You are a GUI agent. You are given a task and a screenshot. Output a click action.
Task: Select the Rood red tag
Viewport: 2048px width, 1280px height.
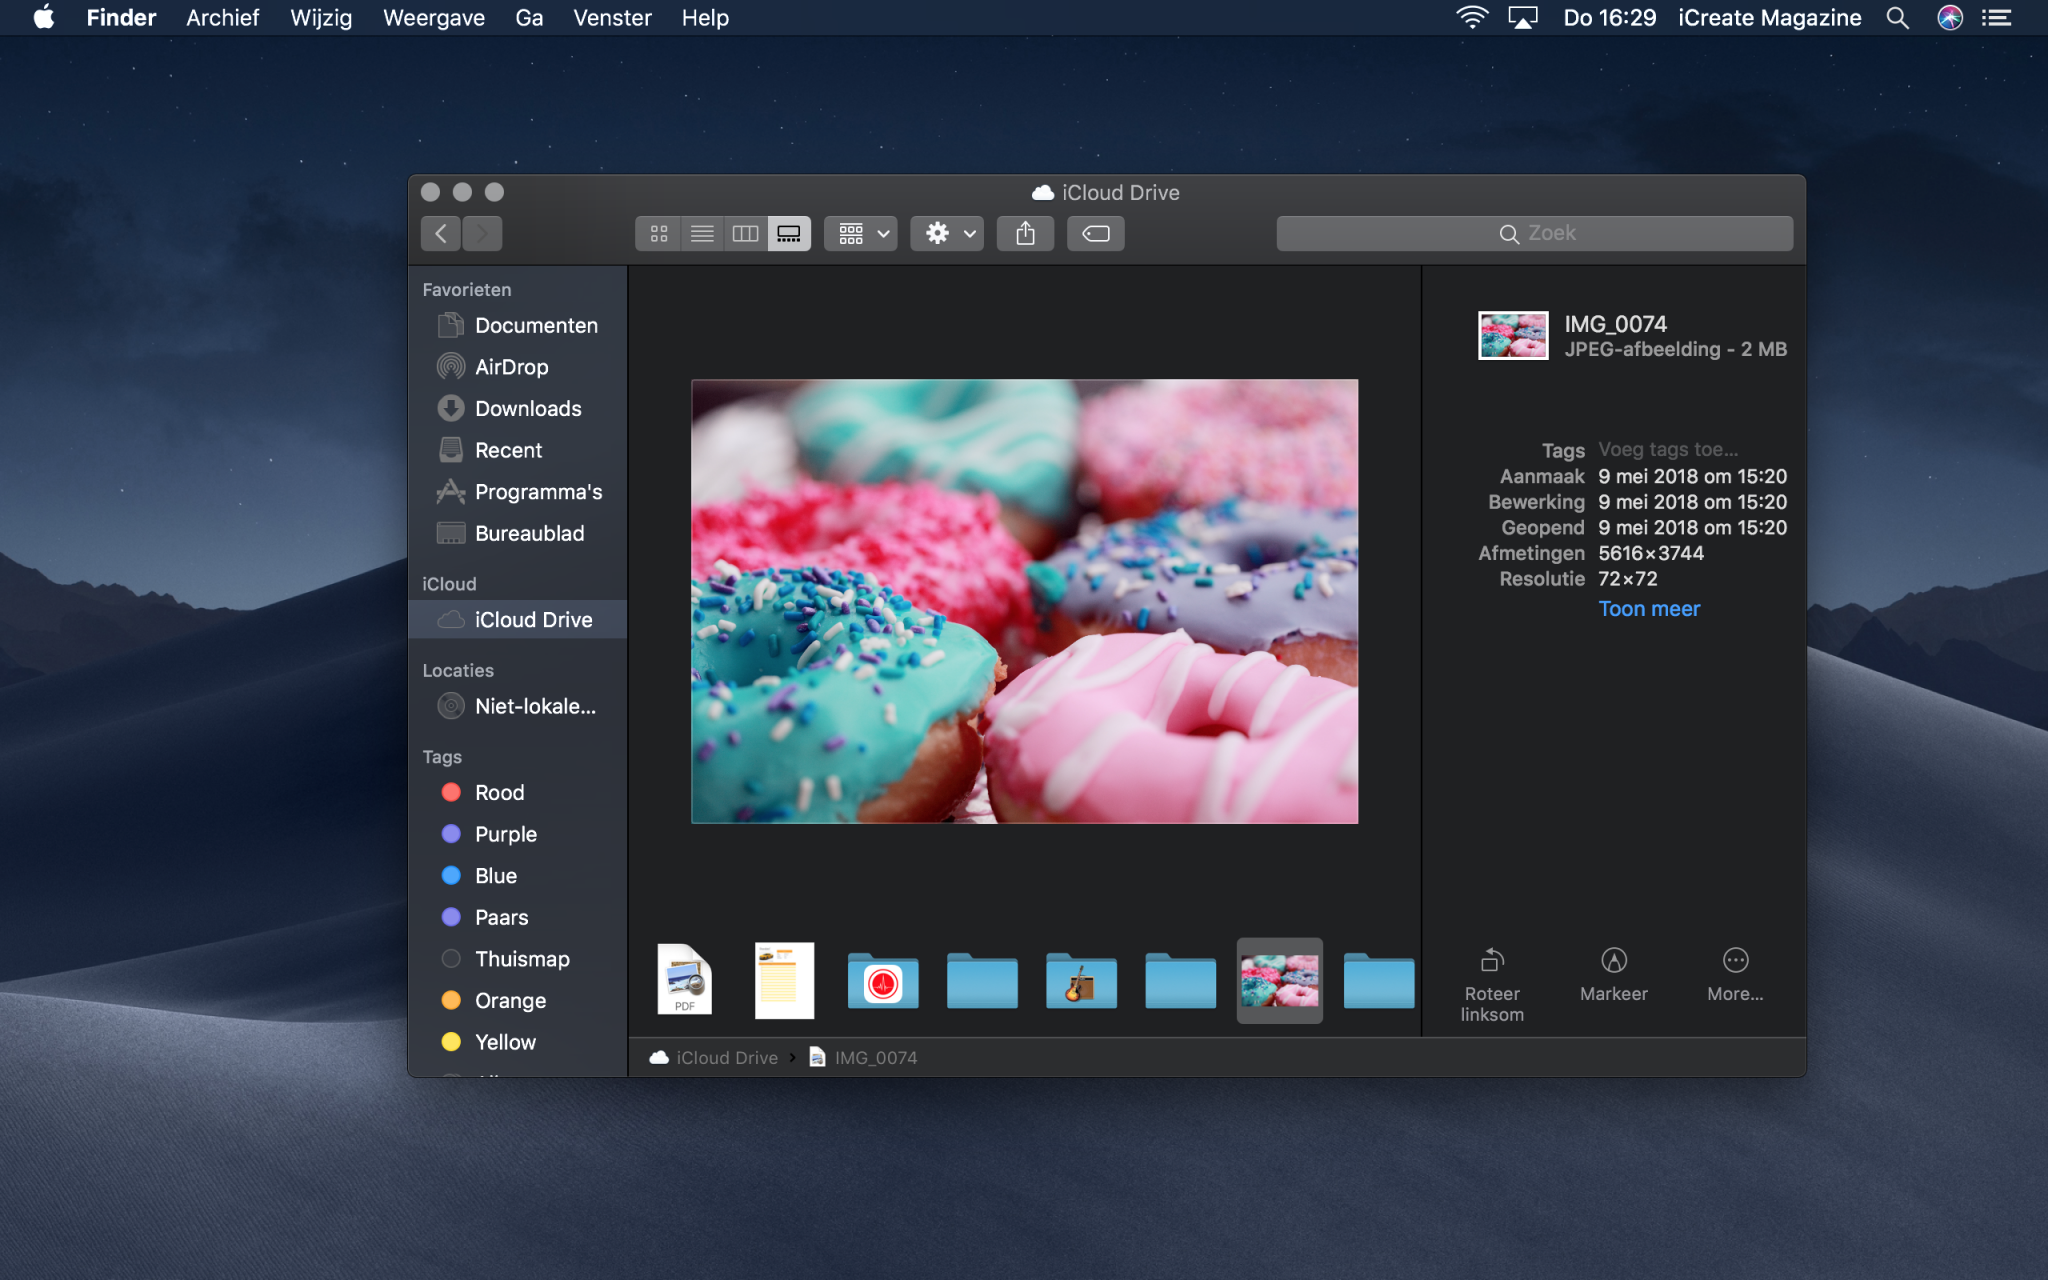(x=498, y=793)
